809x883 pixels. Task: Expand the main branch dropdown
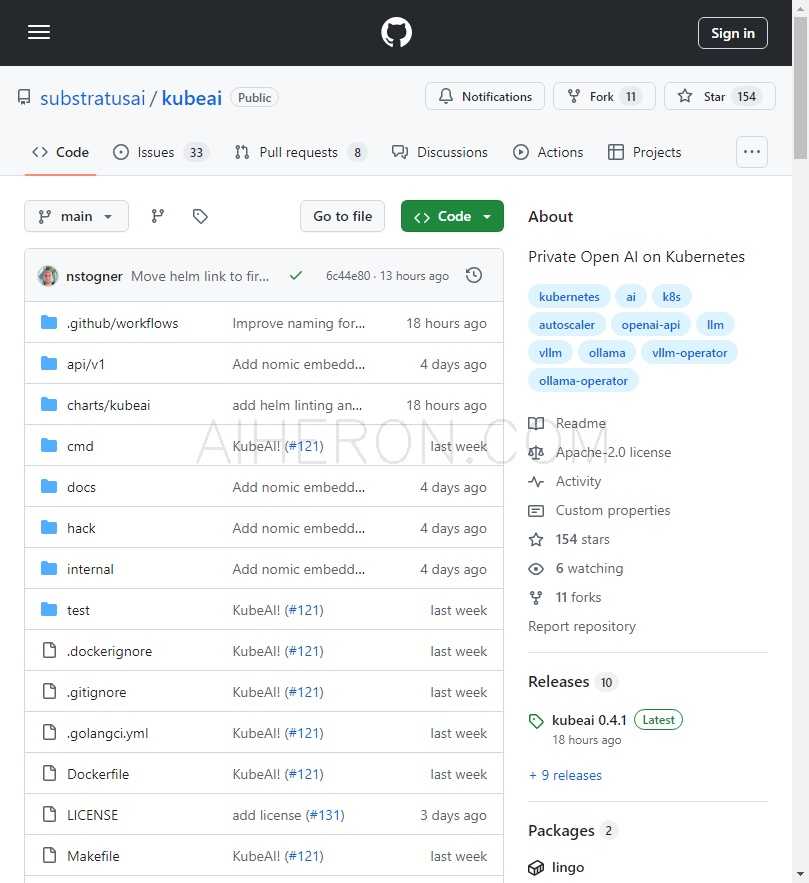tap(76, 216)
